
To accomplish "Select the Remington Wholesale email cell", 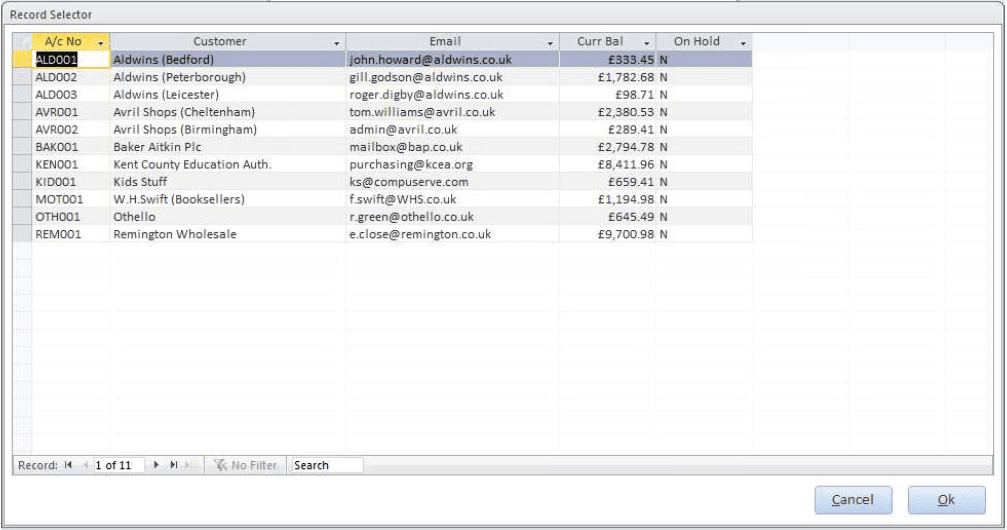I will [451, 234].
